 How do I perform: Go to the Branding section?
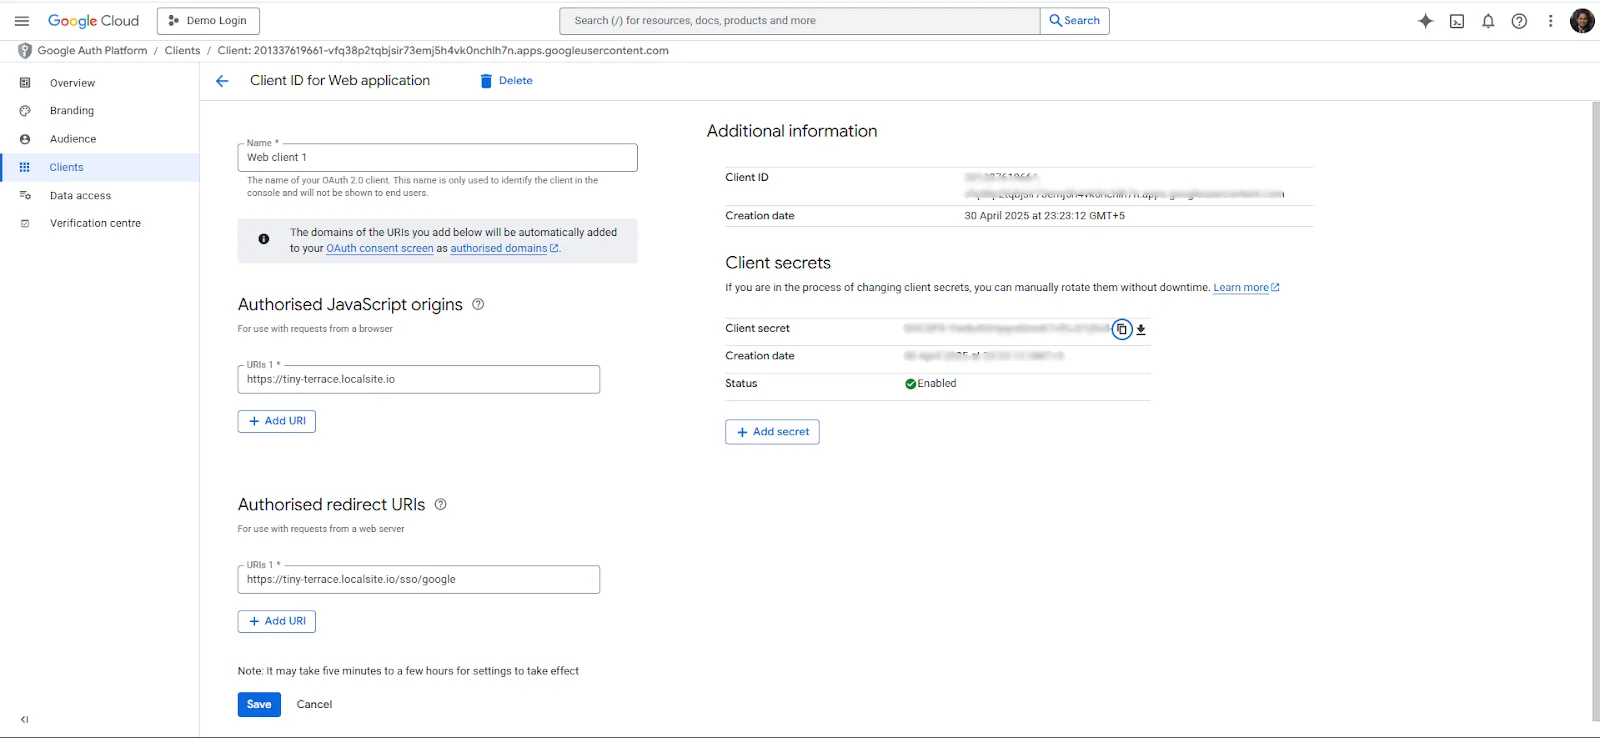(72, 111)
